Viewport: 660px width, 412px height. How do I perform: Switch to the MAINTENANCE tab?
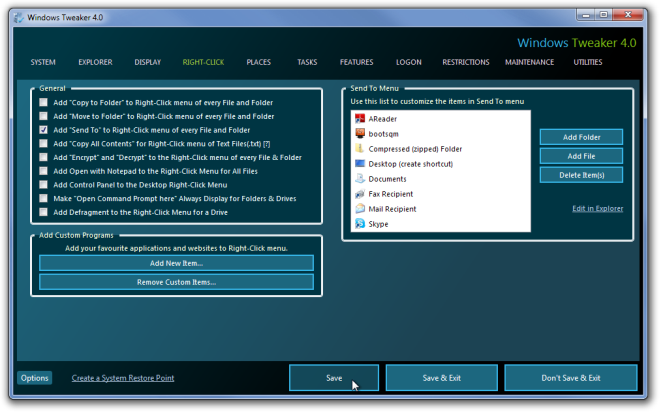point(530,62)
